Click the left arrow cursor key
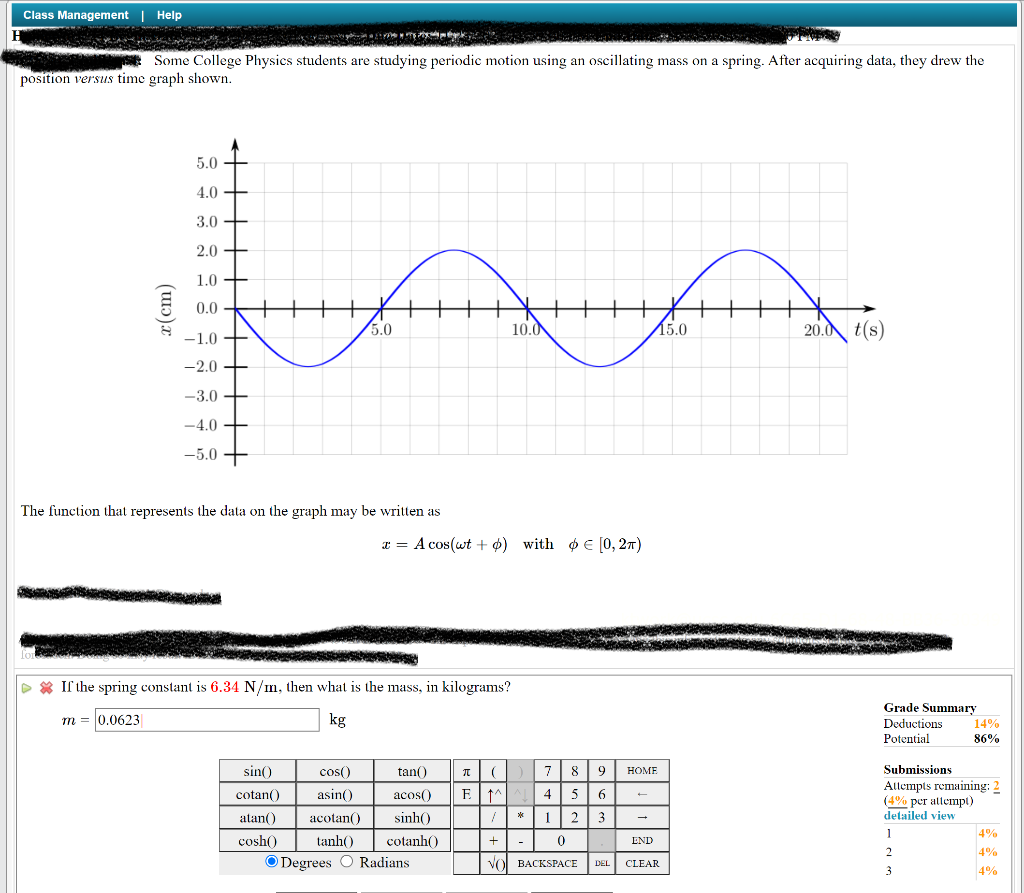The height and width of the screenshot is (893, 1024). (641, 794)
